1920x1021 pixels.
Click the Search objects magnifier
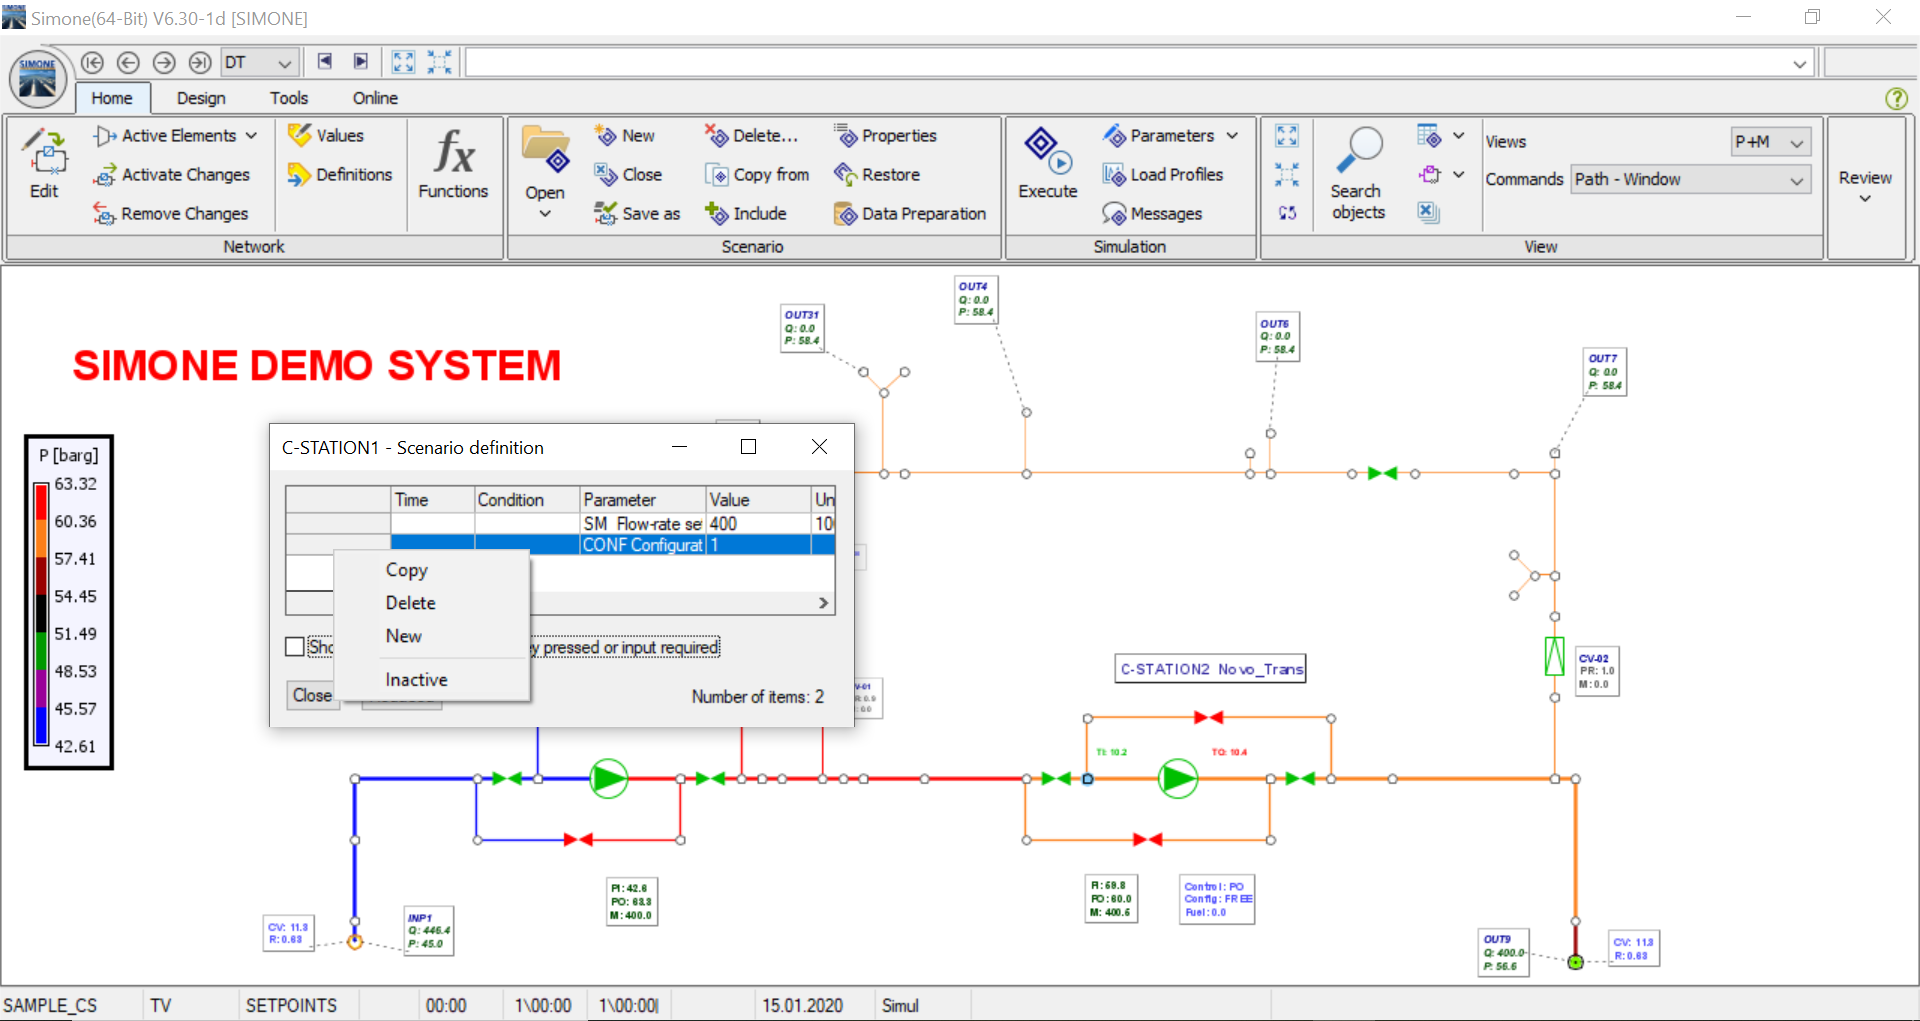1358,150
